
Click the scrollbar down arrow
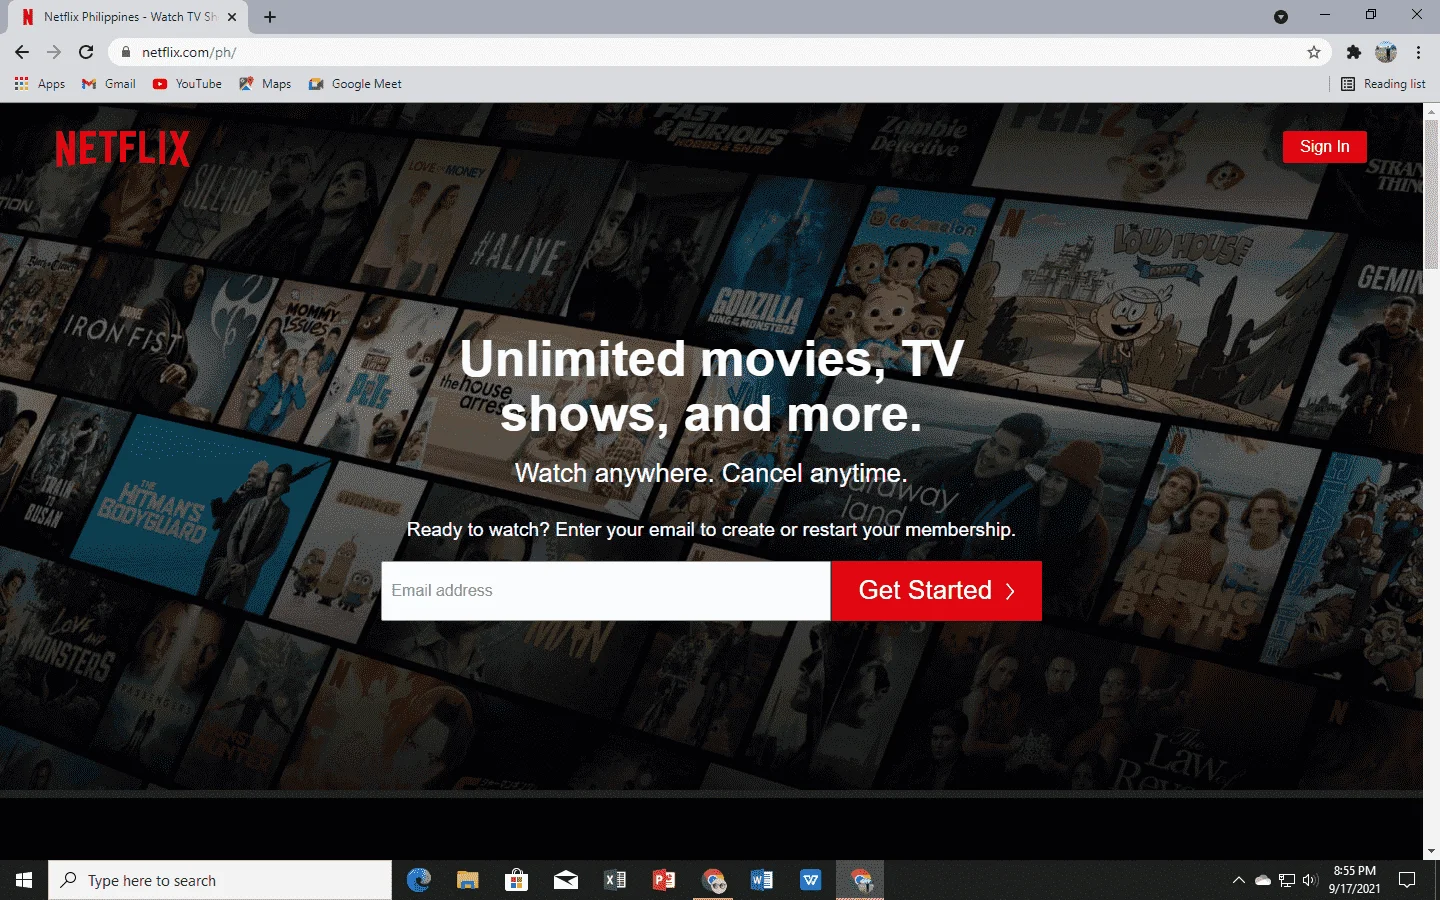(1431, 851)
